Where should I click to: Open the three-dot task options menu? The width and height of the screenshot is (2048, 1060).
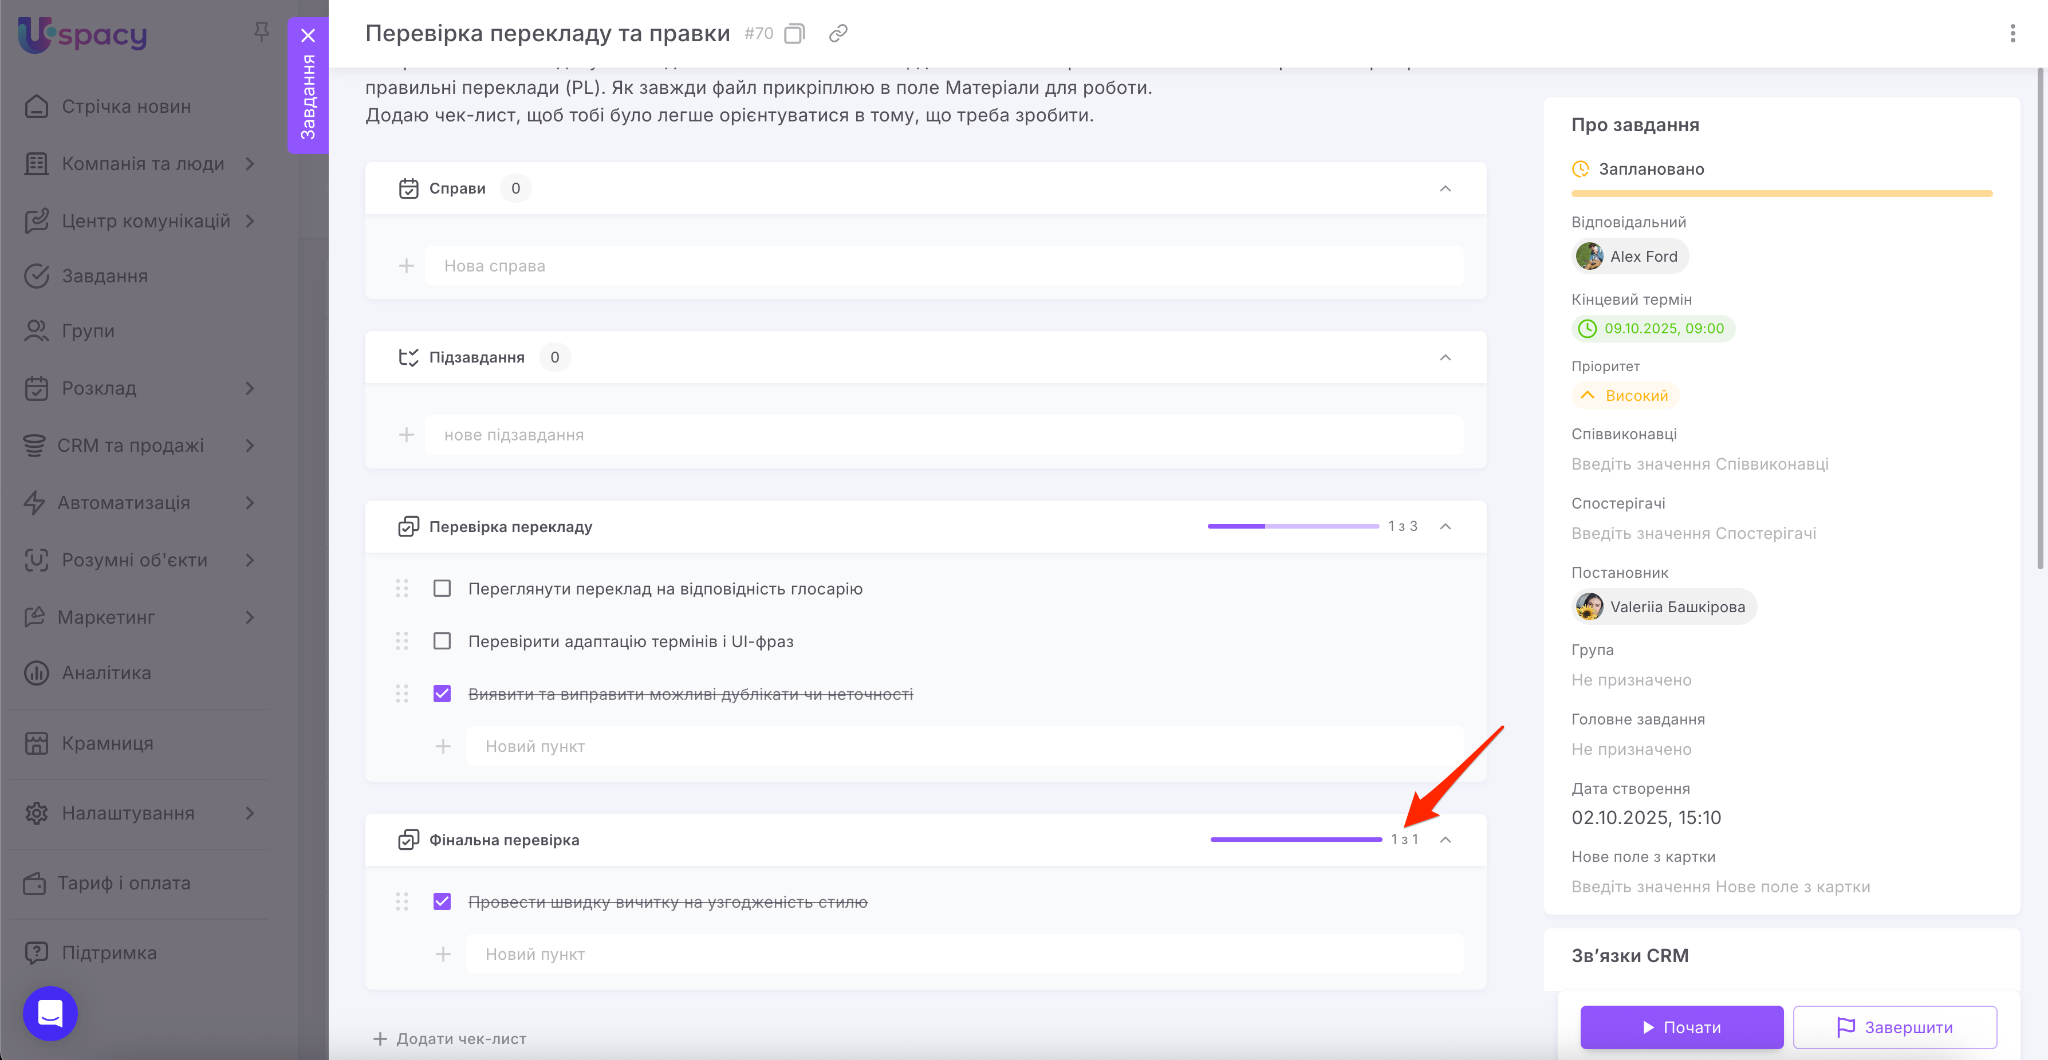point(2012,34)
